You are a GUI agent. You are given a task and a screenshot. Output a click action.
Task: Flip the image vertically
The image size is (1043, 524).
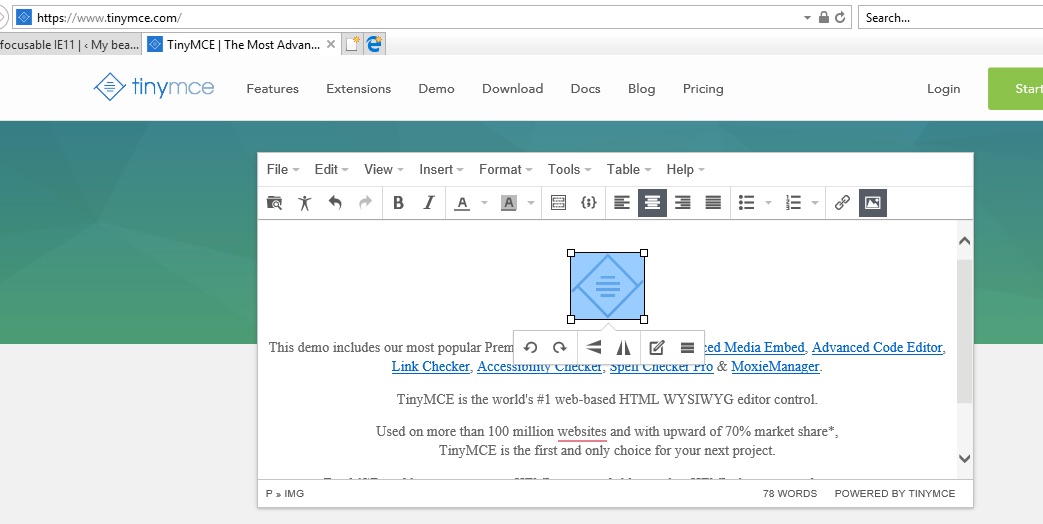tap(593, 347)
